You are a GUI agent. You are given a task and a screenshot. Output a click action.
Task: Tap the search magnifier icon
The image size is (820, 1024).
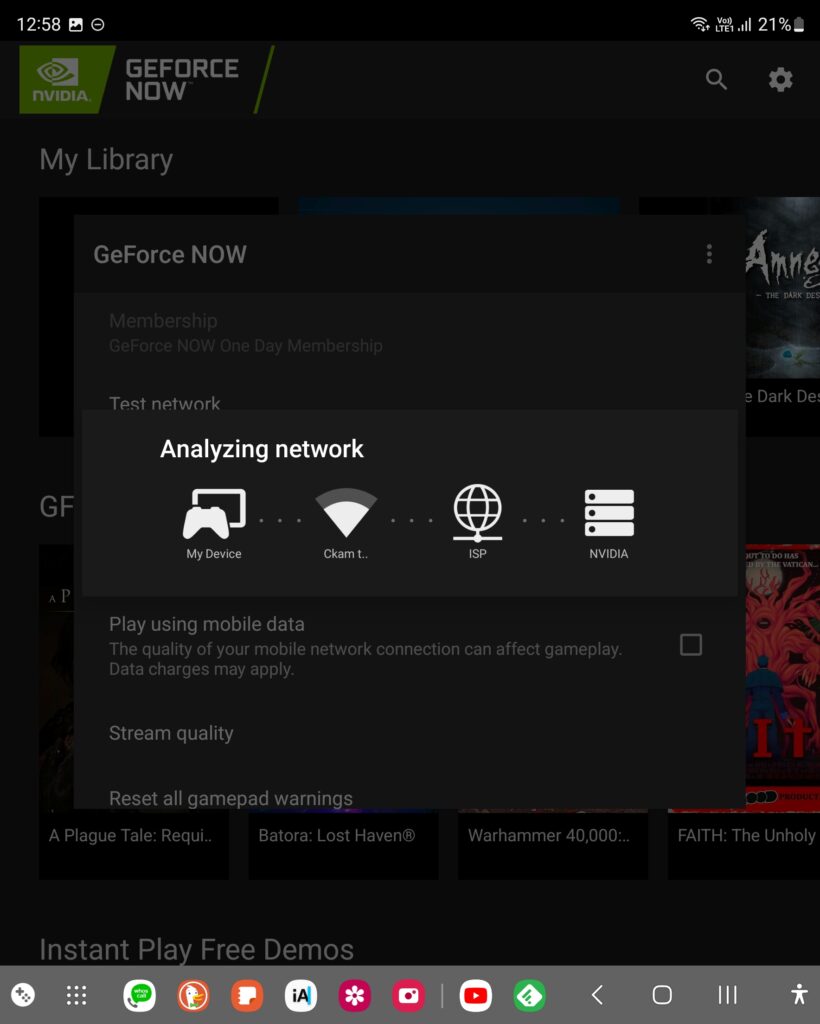(716, 80)
